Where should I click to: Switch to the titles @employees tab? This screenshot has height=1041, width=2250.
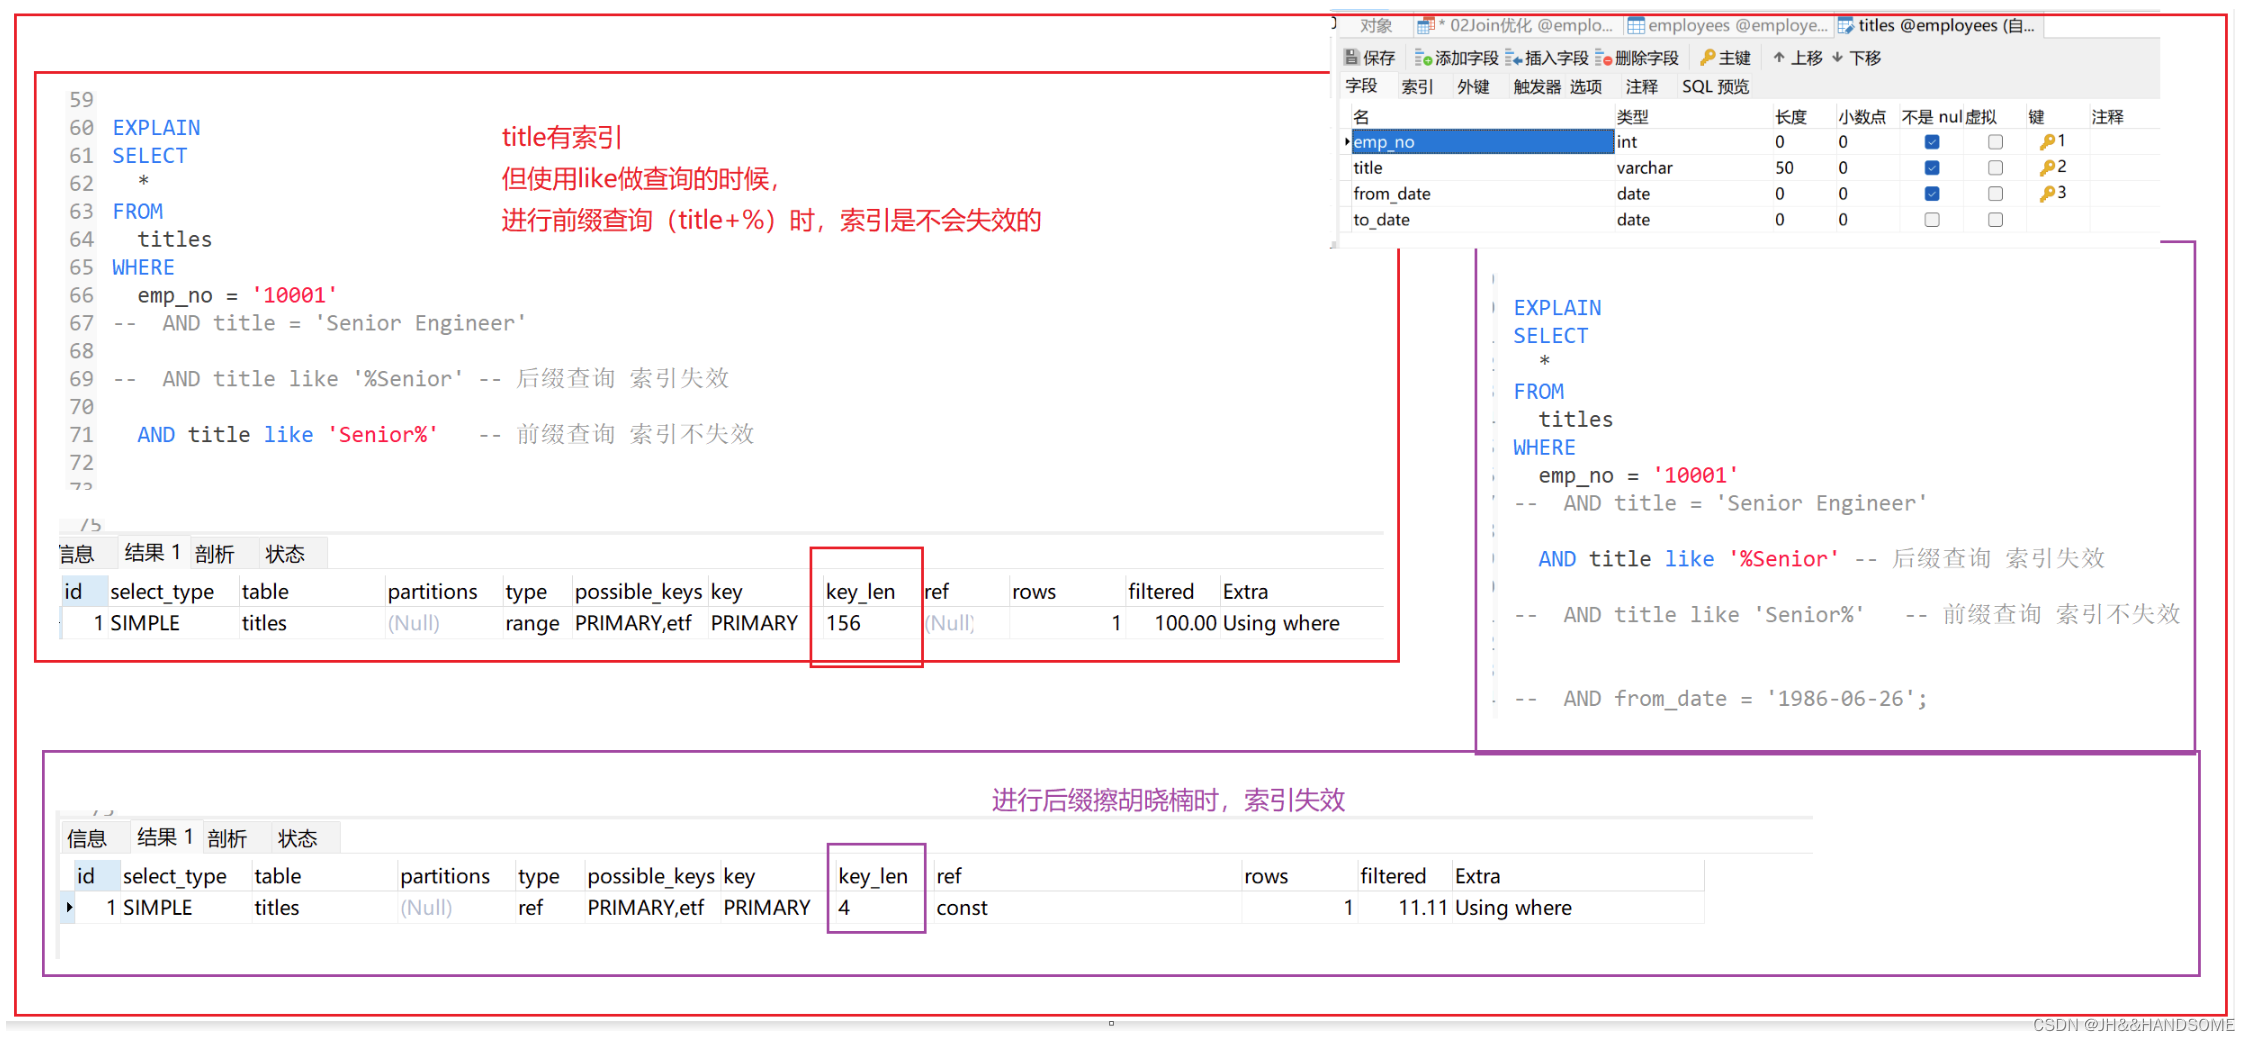pos(1937,26)
